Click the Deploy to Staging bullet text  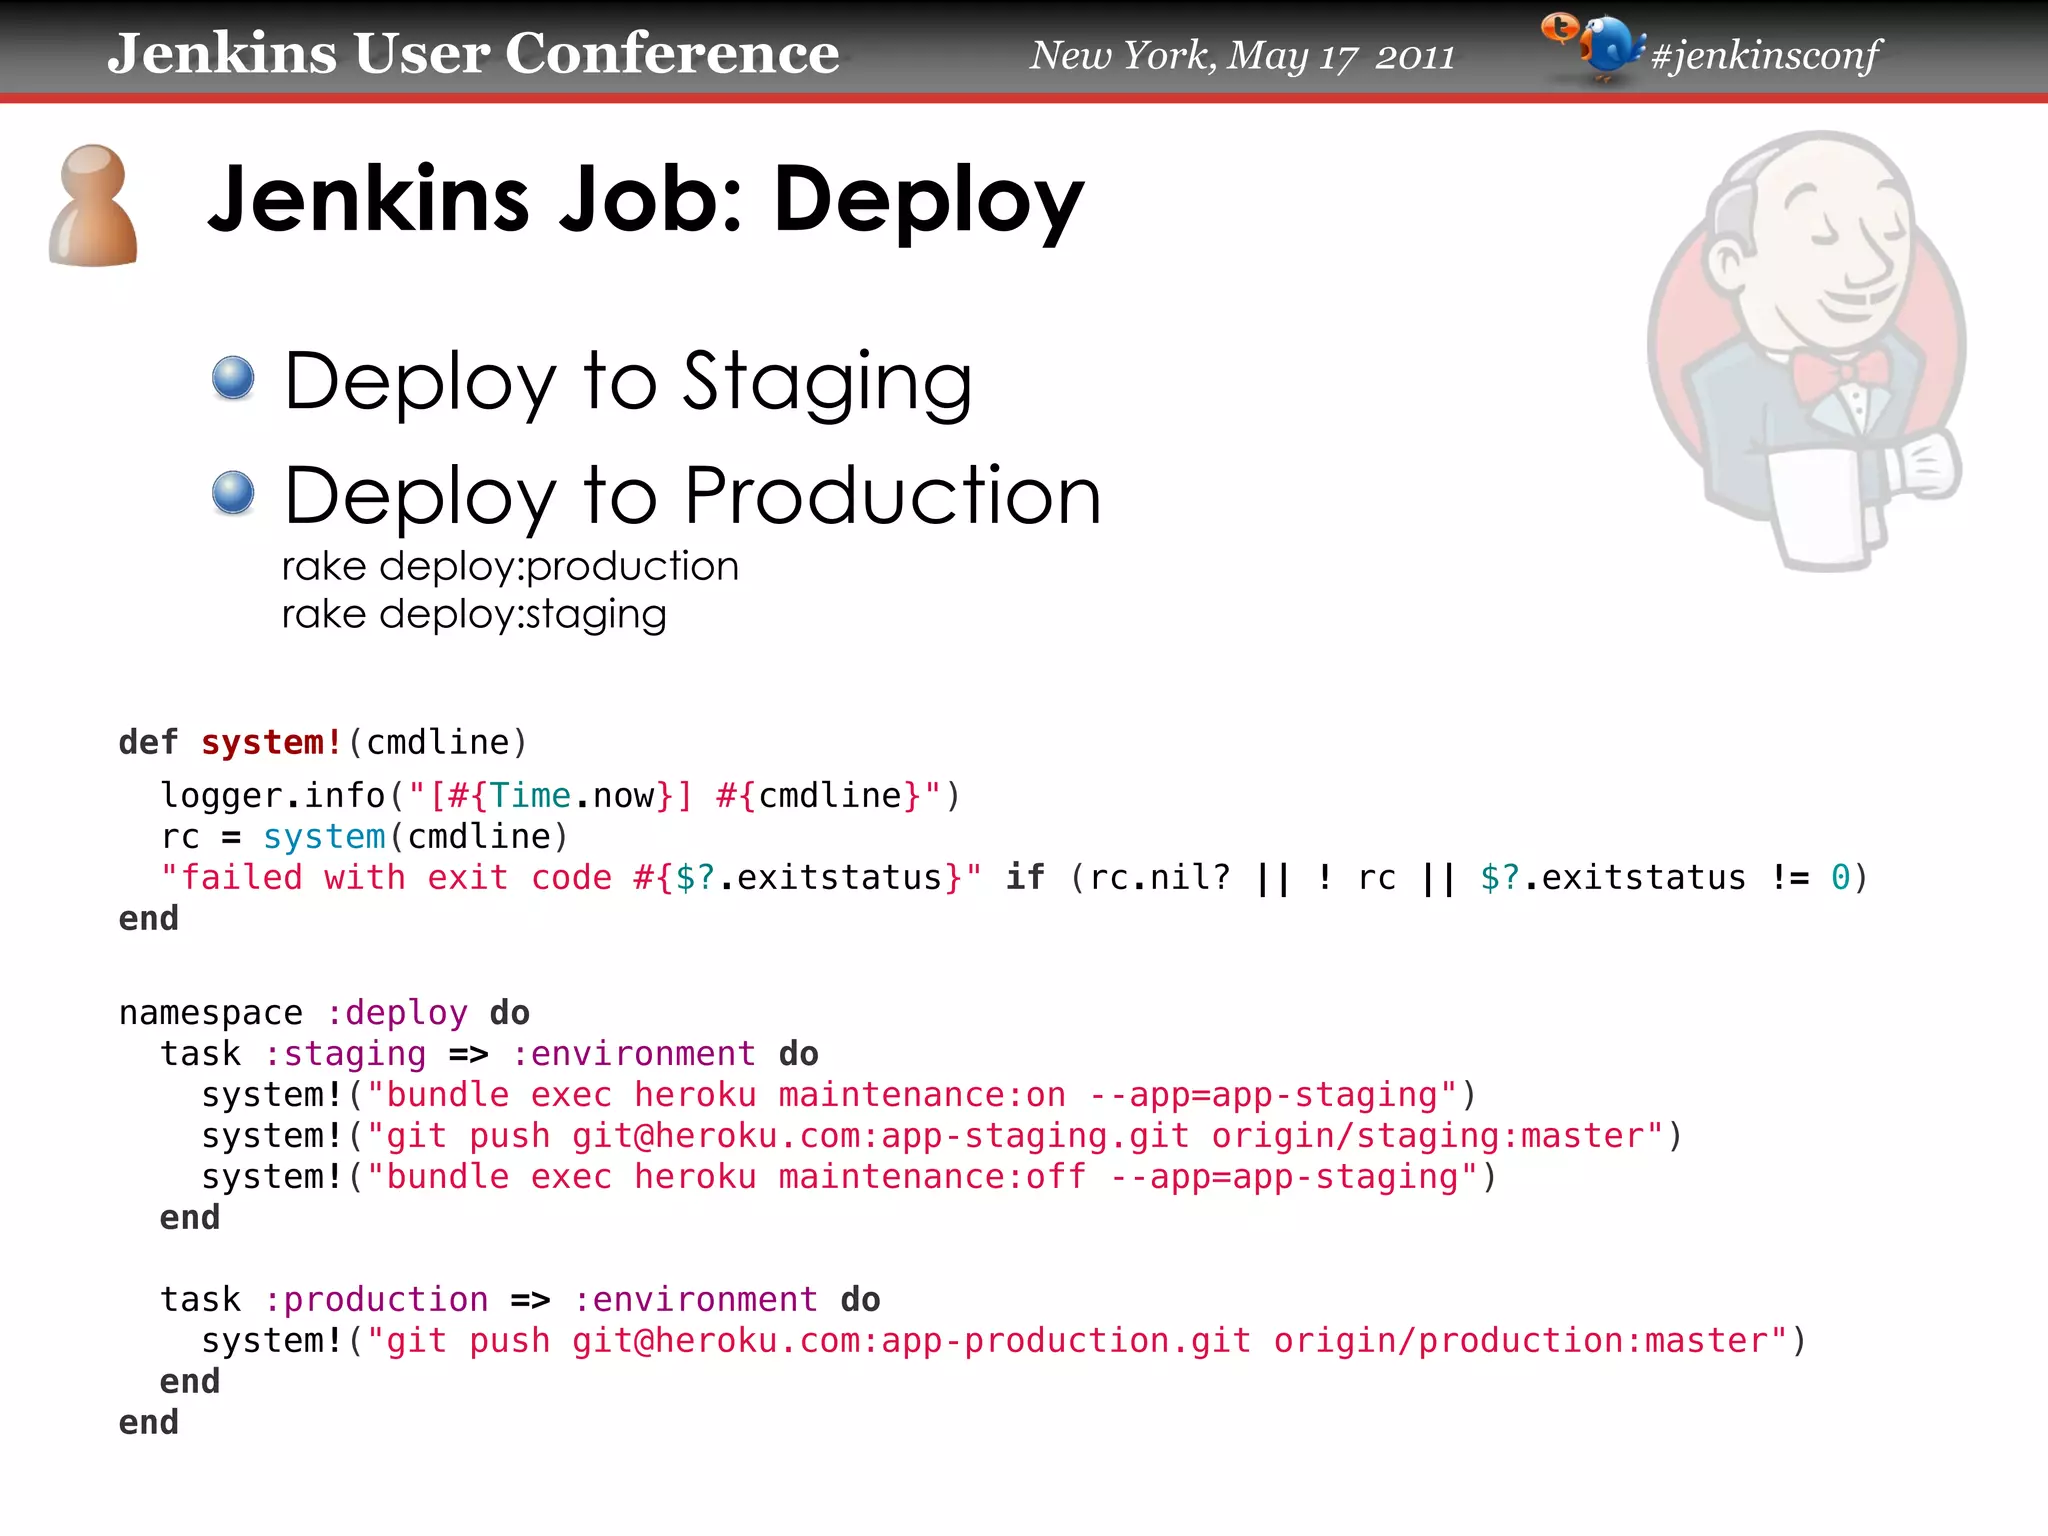(628, 381)
